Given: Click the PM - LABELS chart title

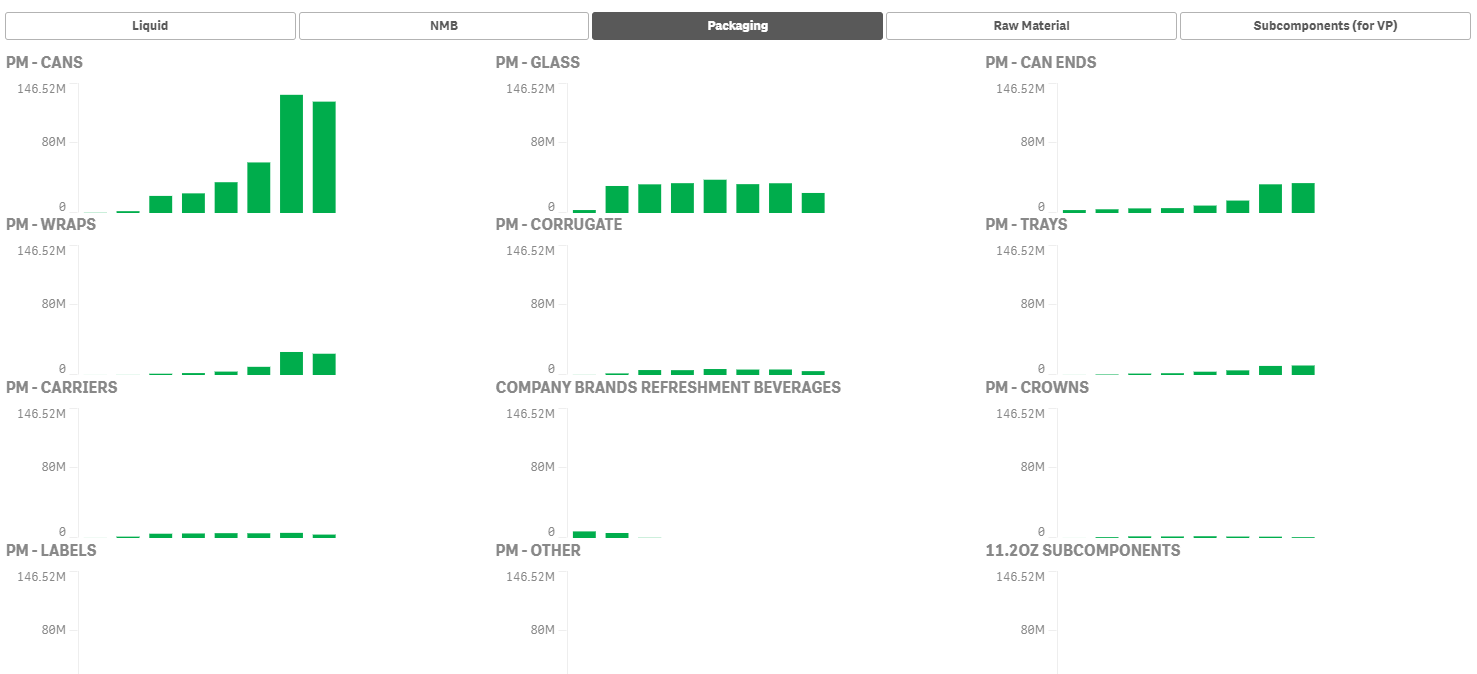Looking at the screenshot, I should 50,550.
